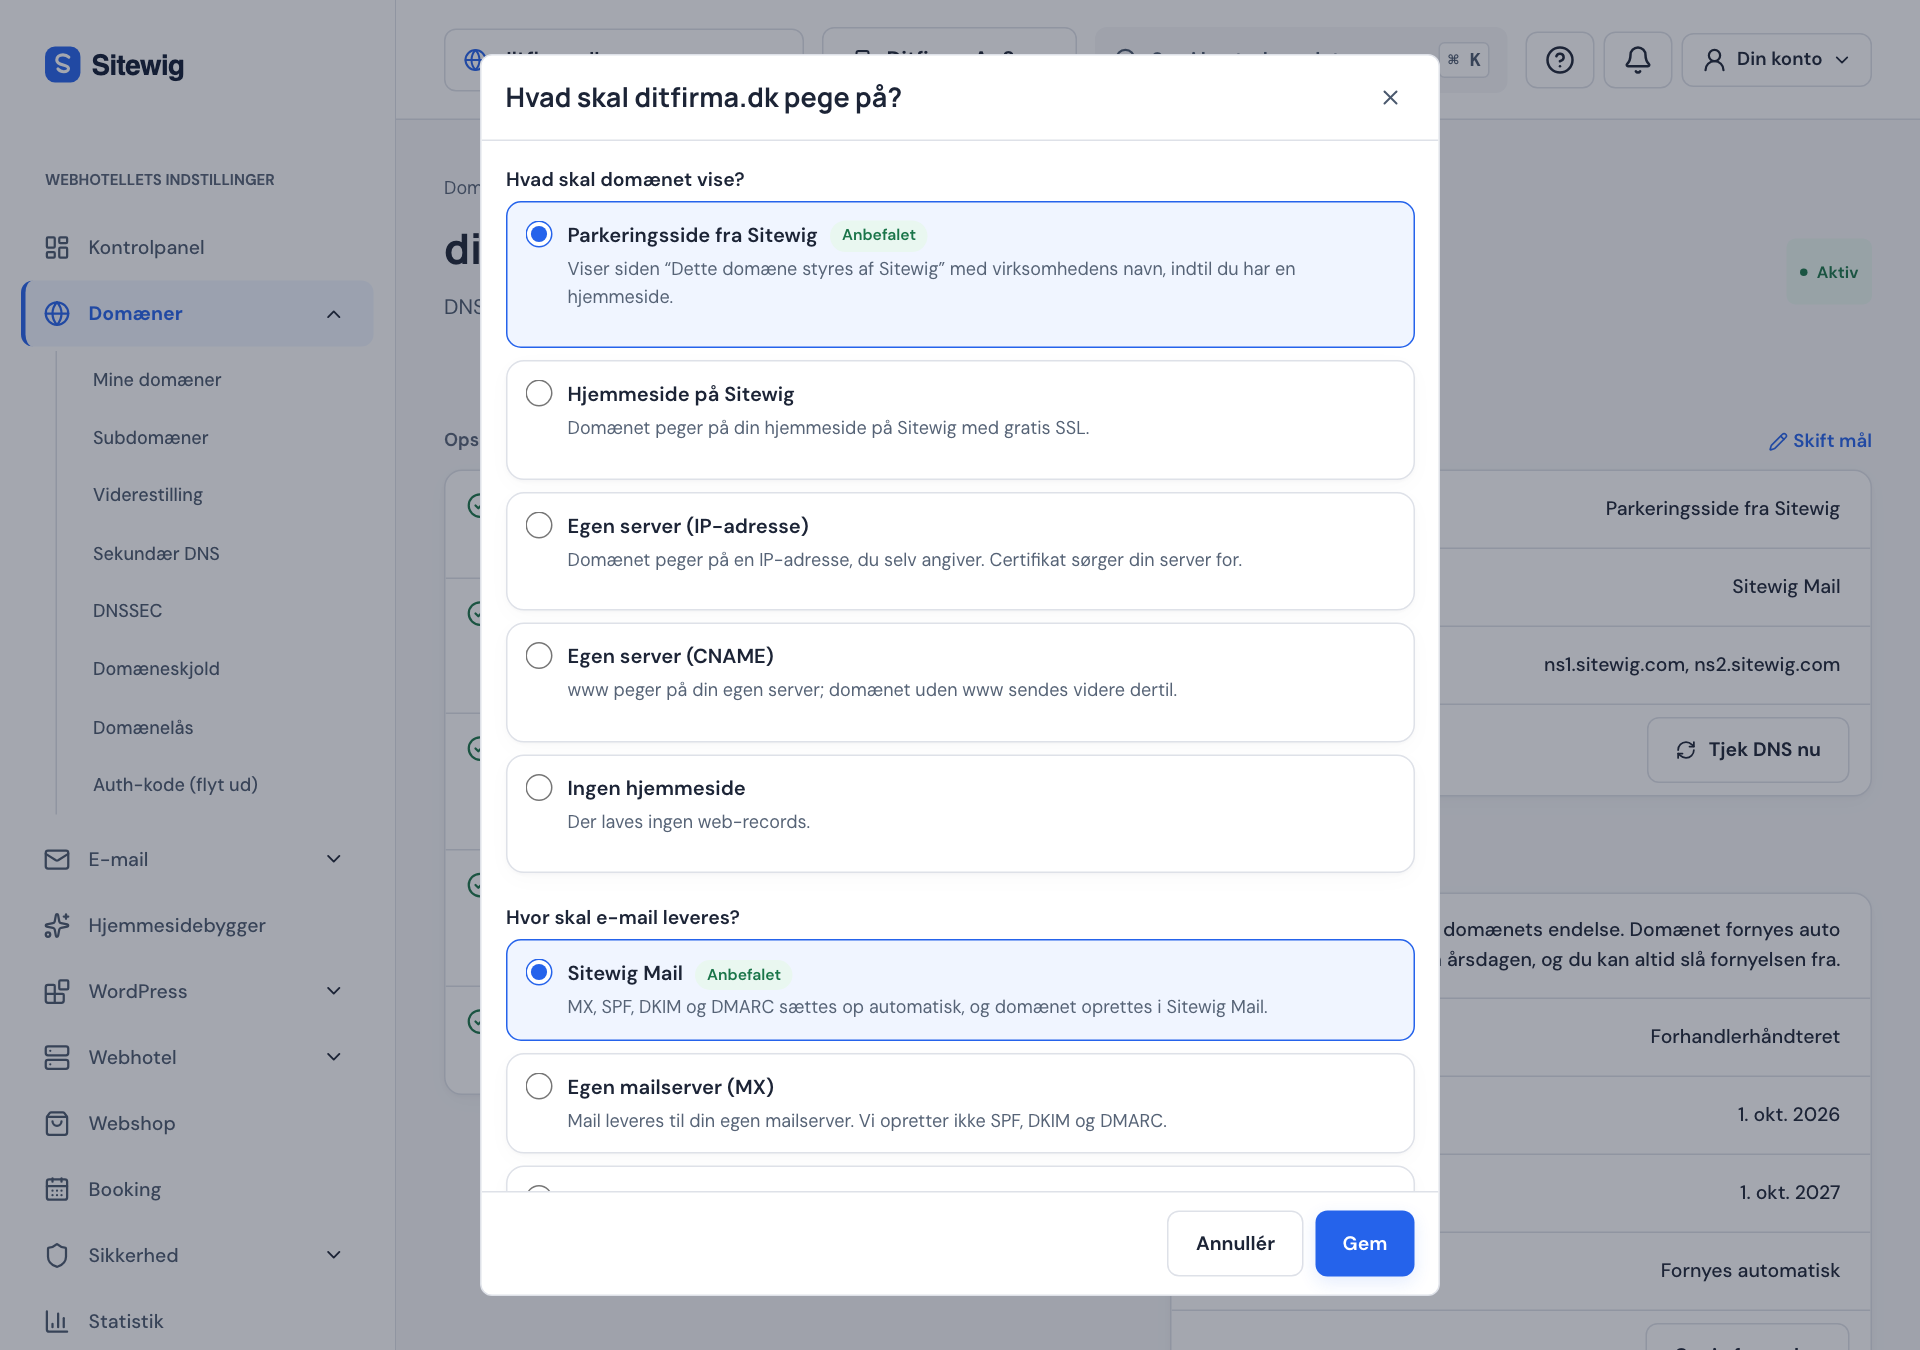The image size is (1920, 1350).
Task: Click the Webshop bag icon
Action: (x=57, y=1123)
